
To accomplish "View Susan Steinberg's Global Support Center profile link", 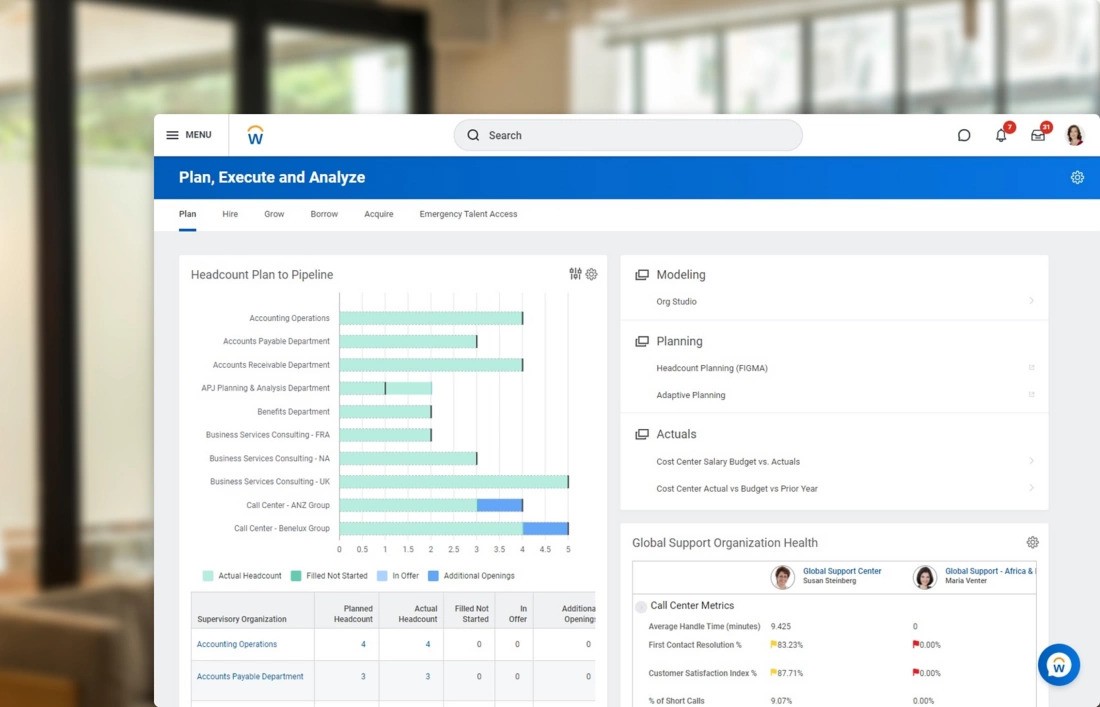I will [x=841, y=570].
